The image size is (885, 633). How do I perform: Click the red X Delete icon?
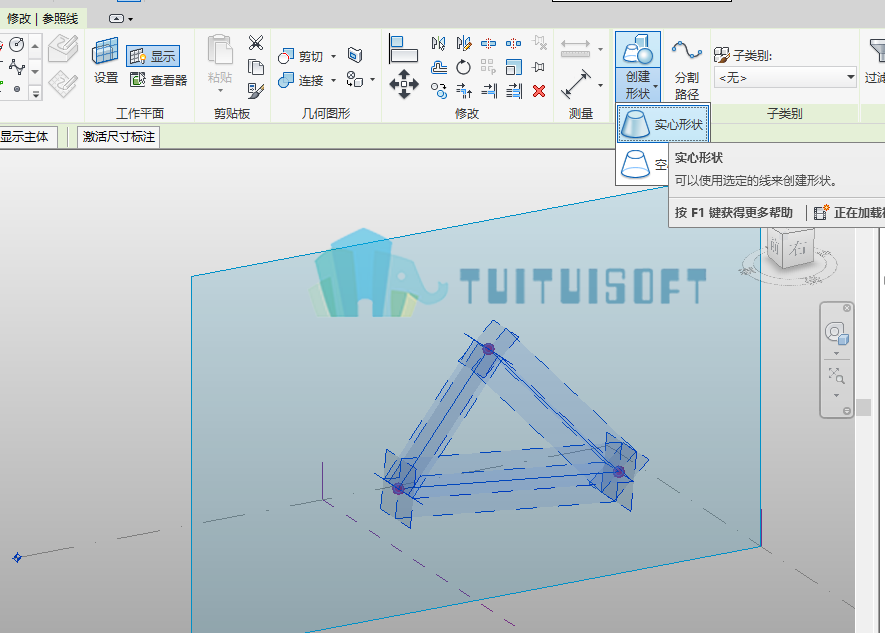[539, 91]
